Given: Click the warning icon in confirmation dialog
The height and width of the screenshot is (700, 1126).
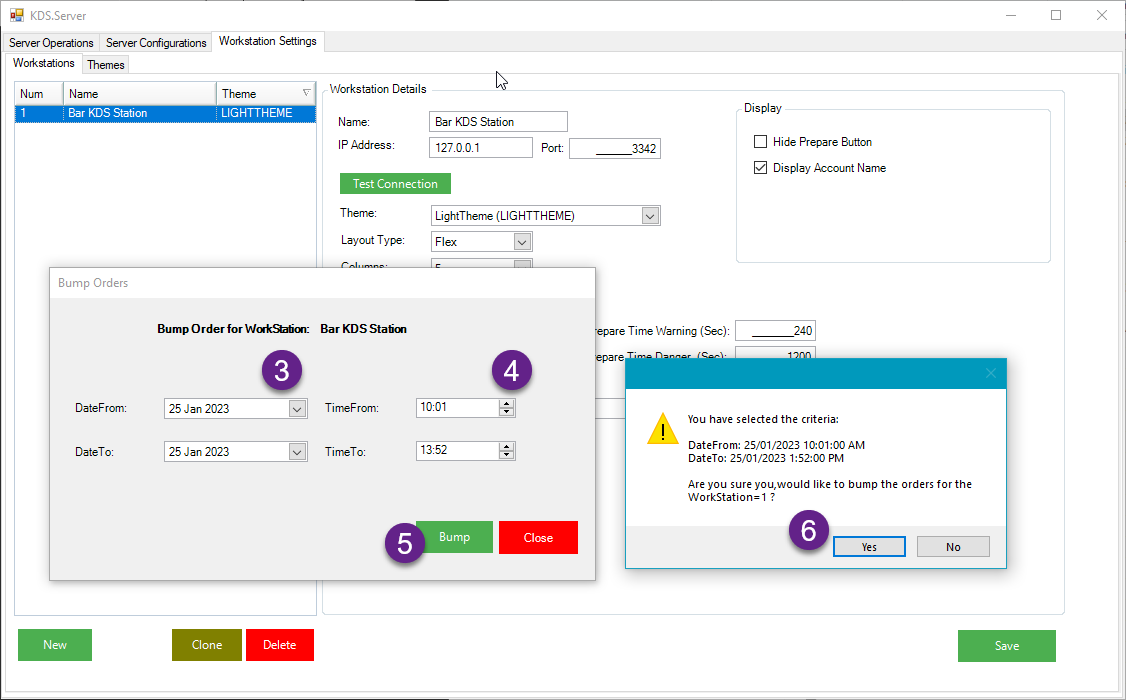Looking at the screenshot, I should pyautogui.click(x=662, y=429).
